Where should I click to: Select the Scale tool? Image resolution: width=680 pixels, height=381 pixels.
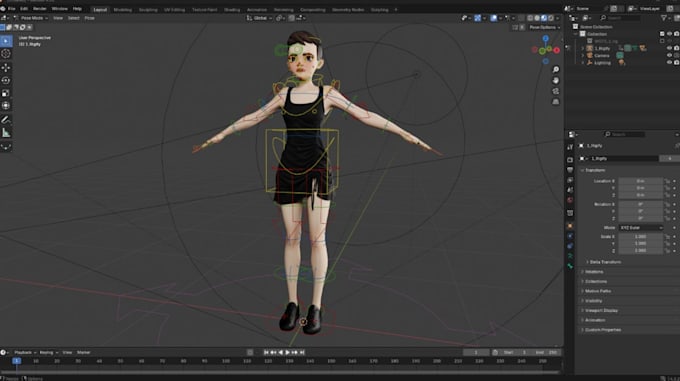pos(6,93)
